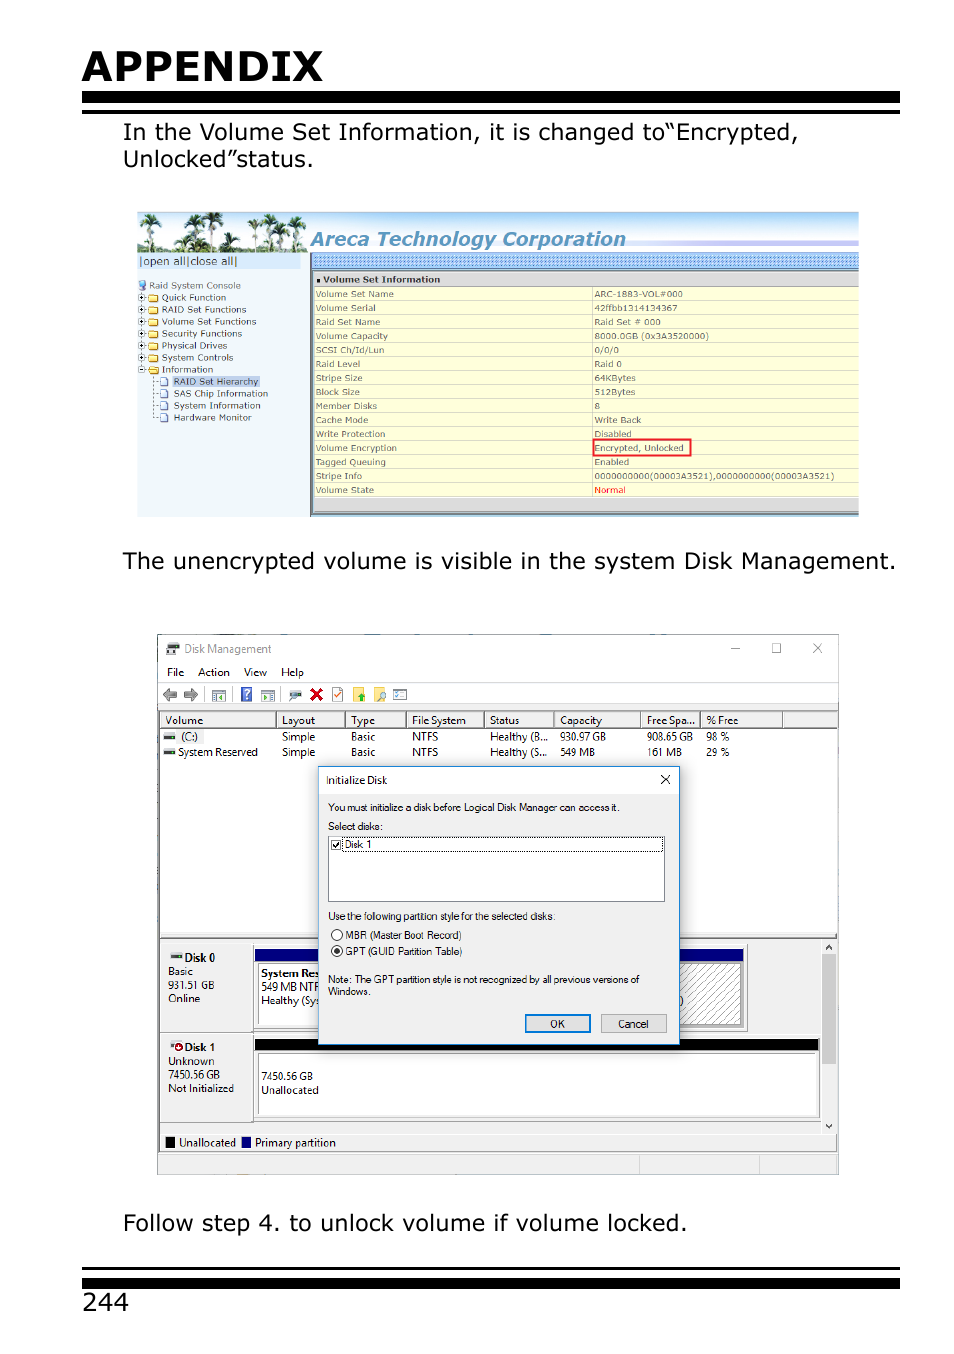
Task: Expand the Quick Function tree node
Action: click(x=142, y=298)
